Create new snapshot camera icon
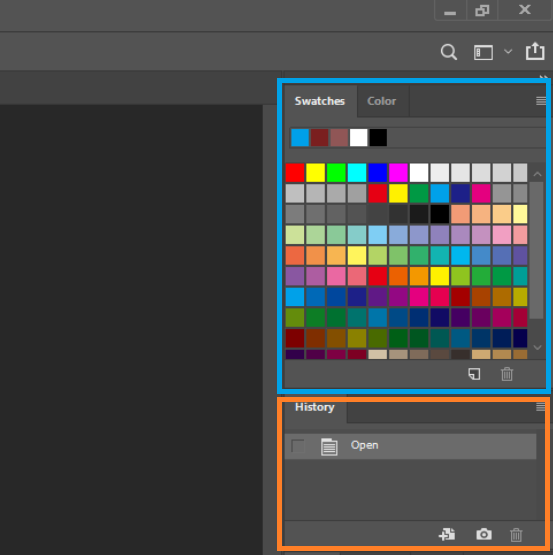The image size is (553, 555). 484,534
